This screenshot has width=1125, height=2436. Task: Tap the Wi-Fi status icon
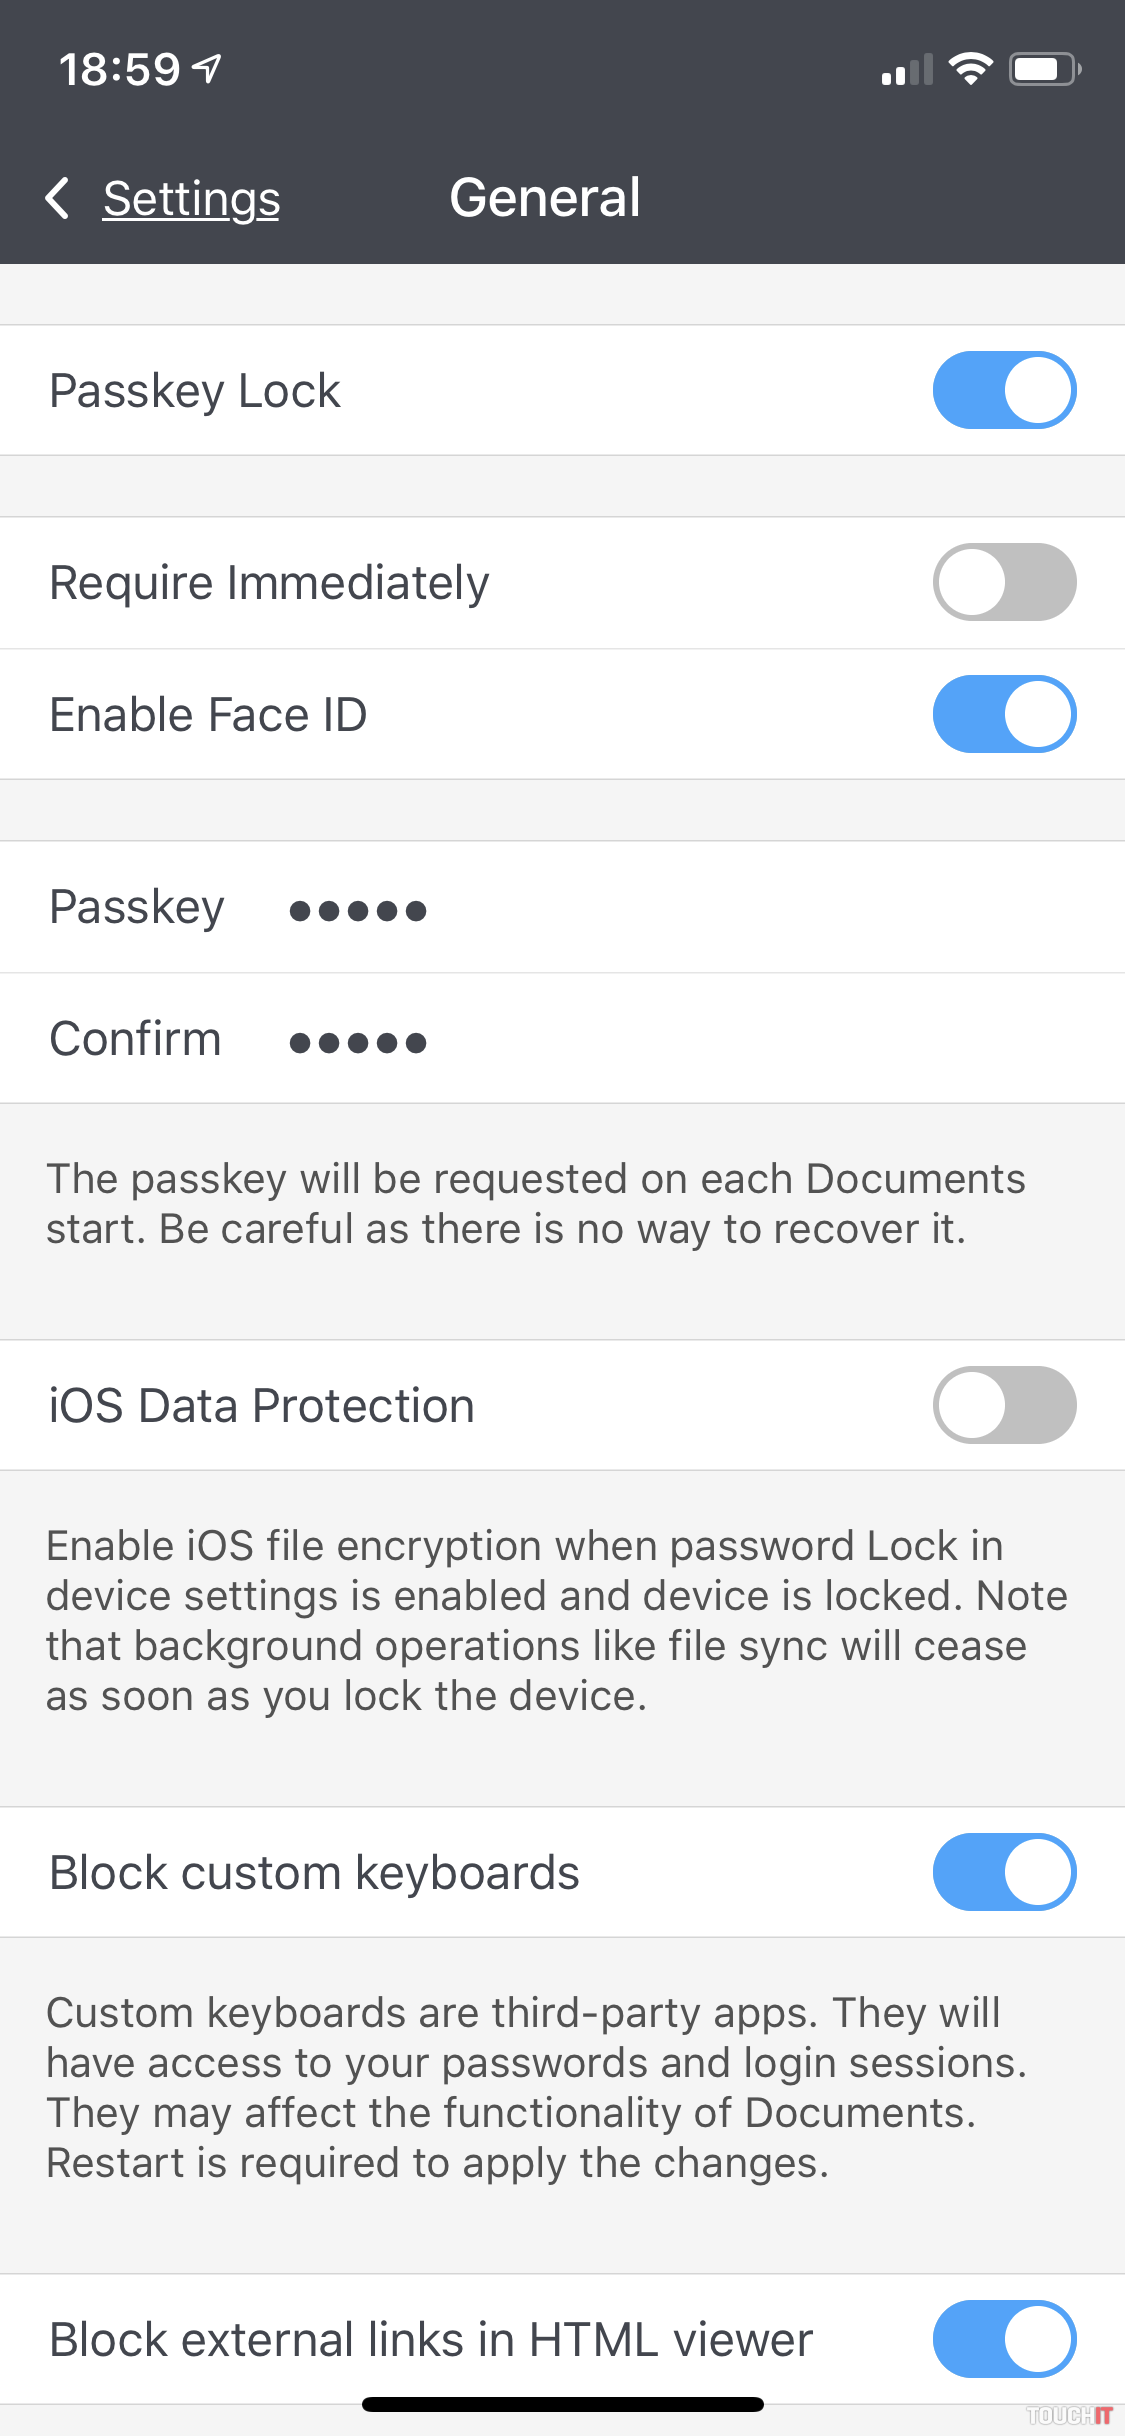(x=969, y=69)
